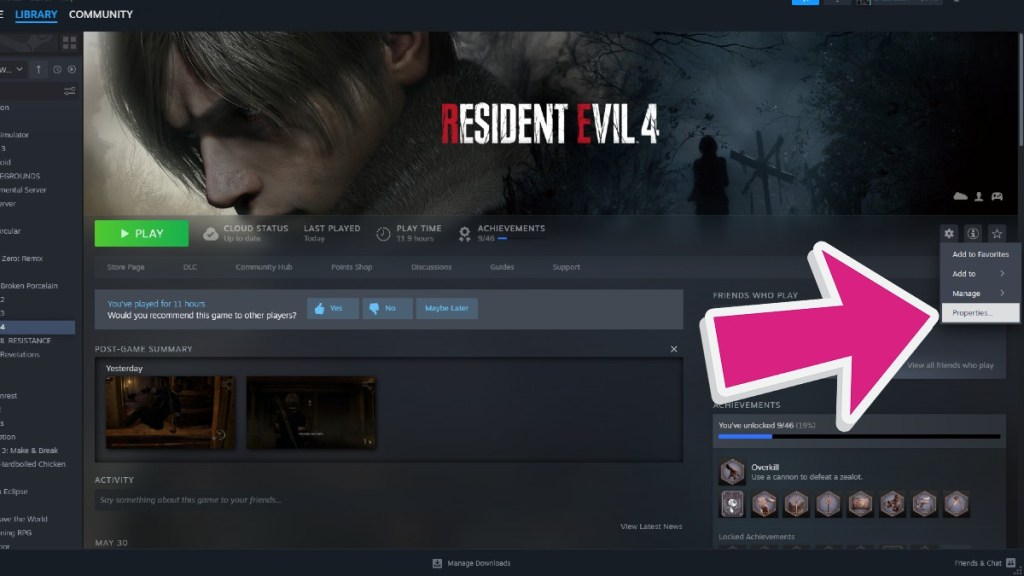Viewport: 1024px width, 576px height.
Task: Click the achievements progress bar
Action: [857, 435]
